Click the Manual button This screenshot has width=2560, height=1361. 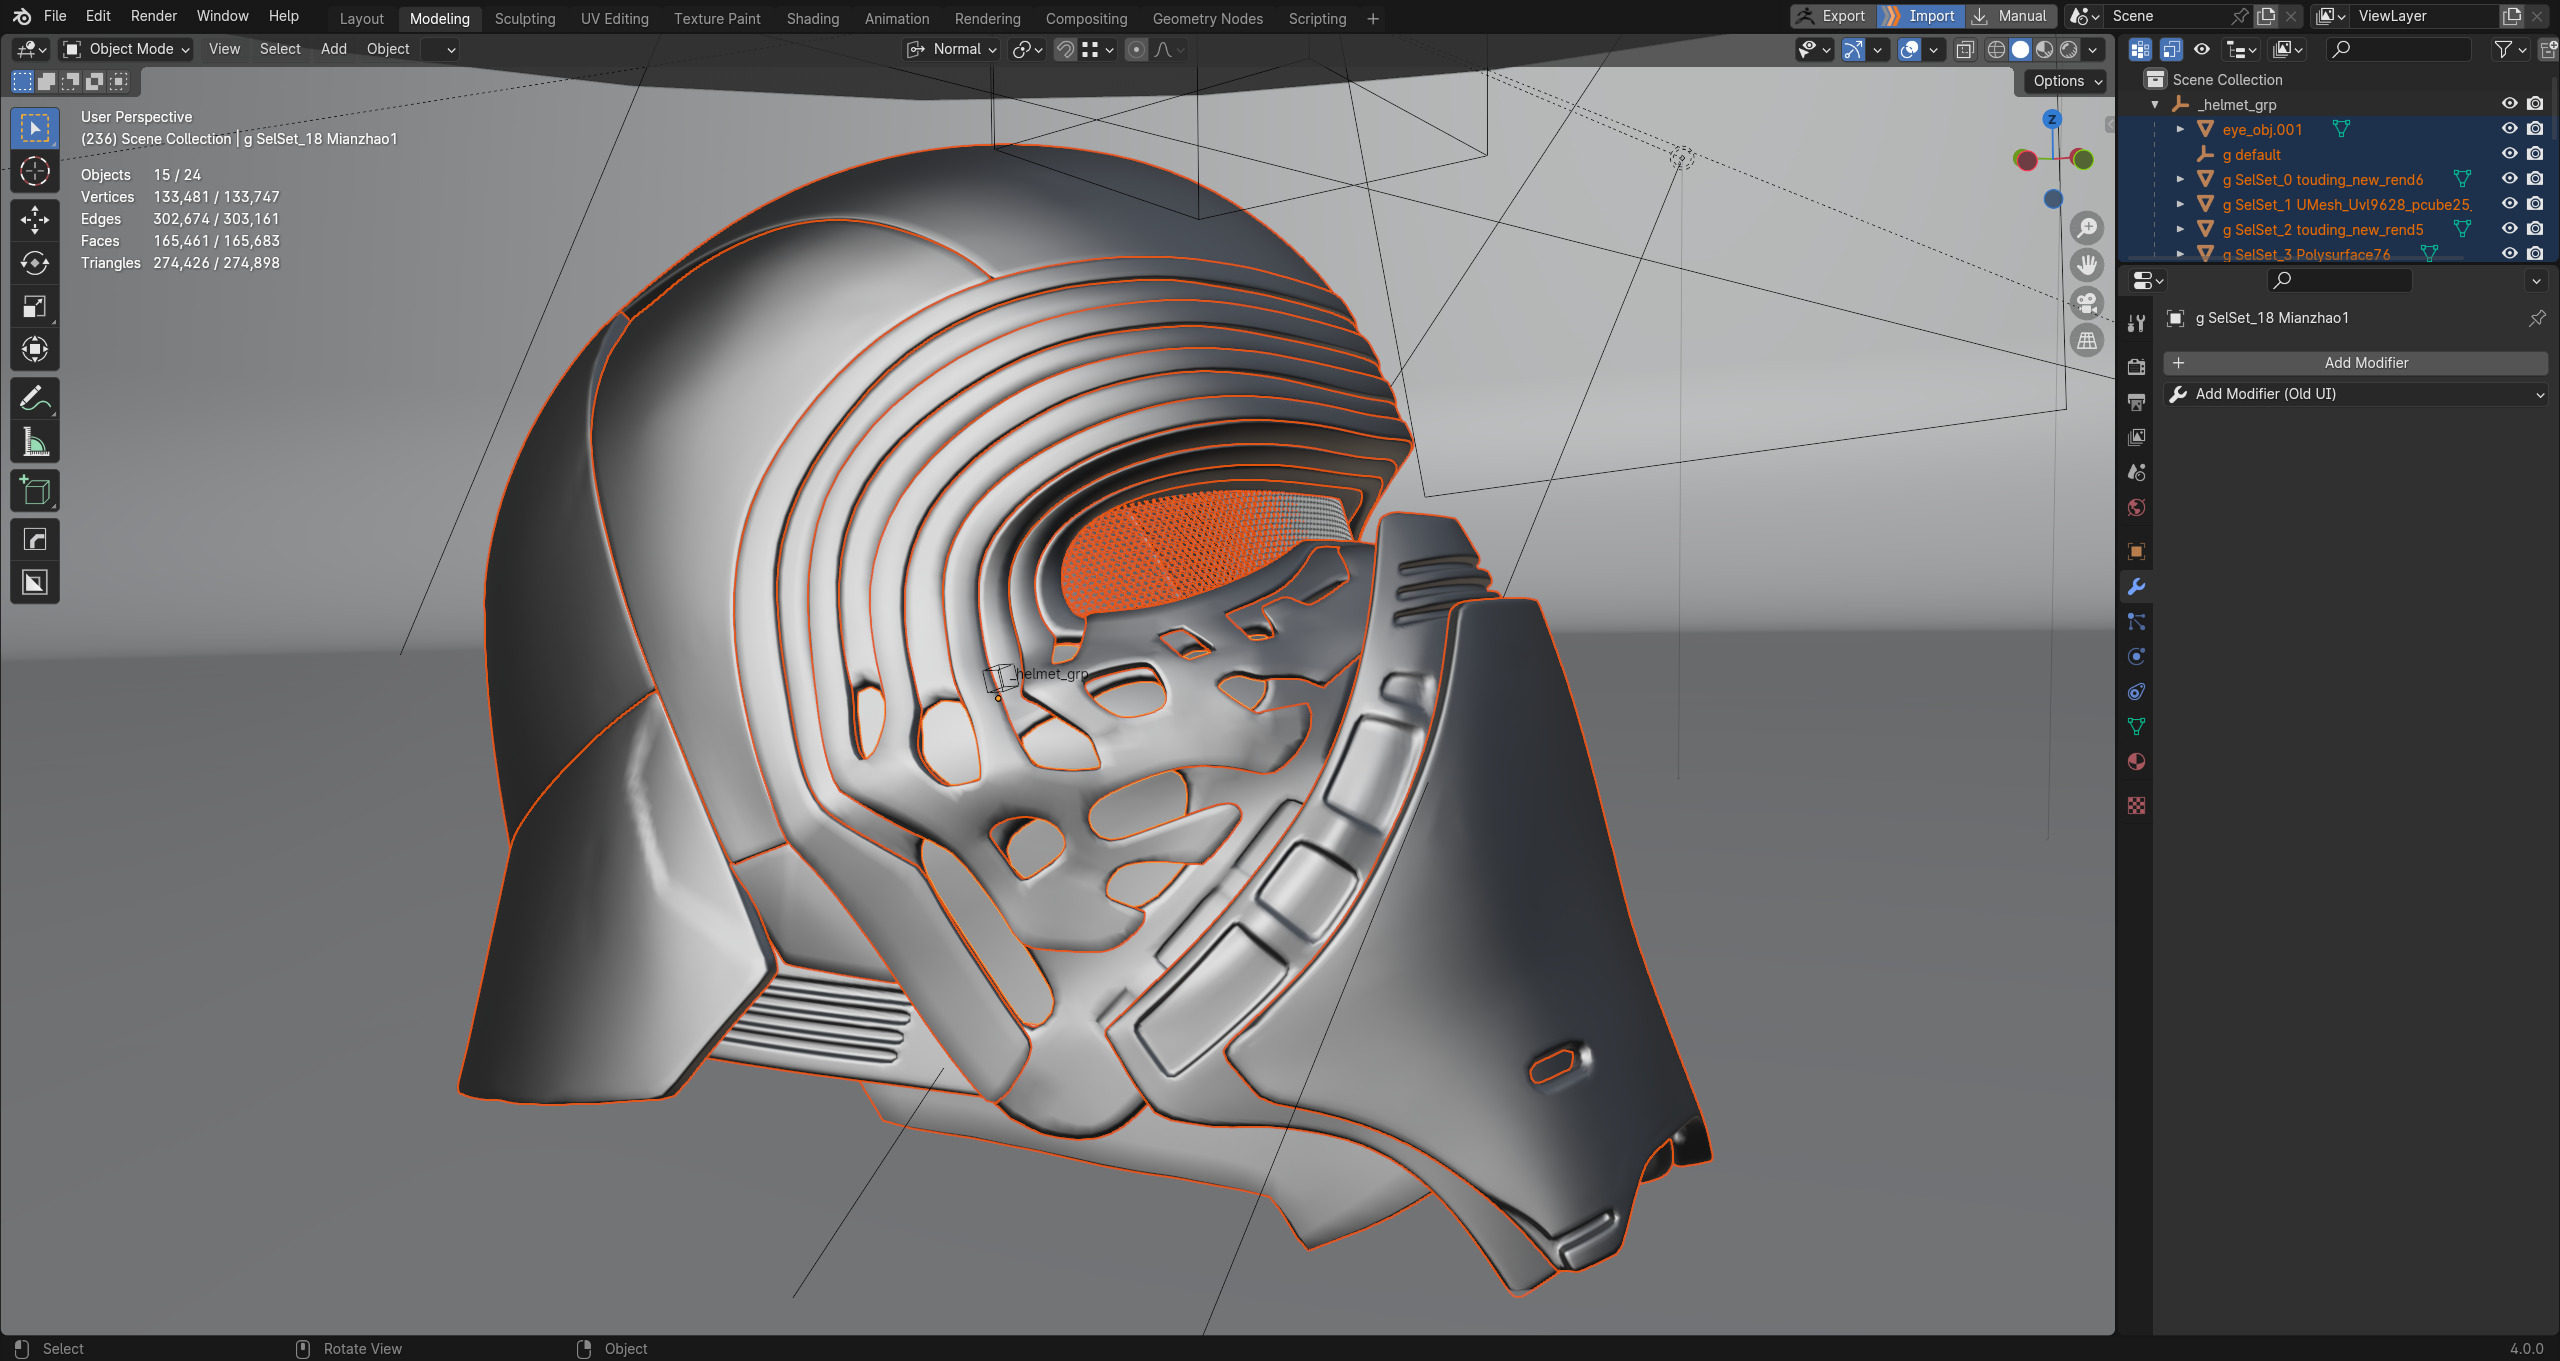[2011, 16]
